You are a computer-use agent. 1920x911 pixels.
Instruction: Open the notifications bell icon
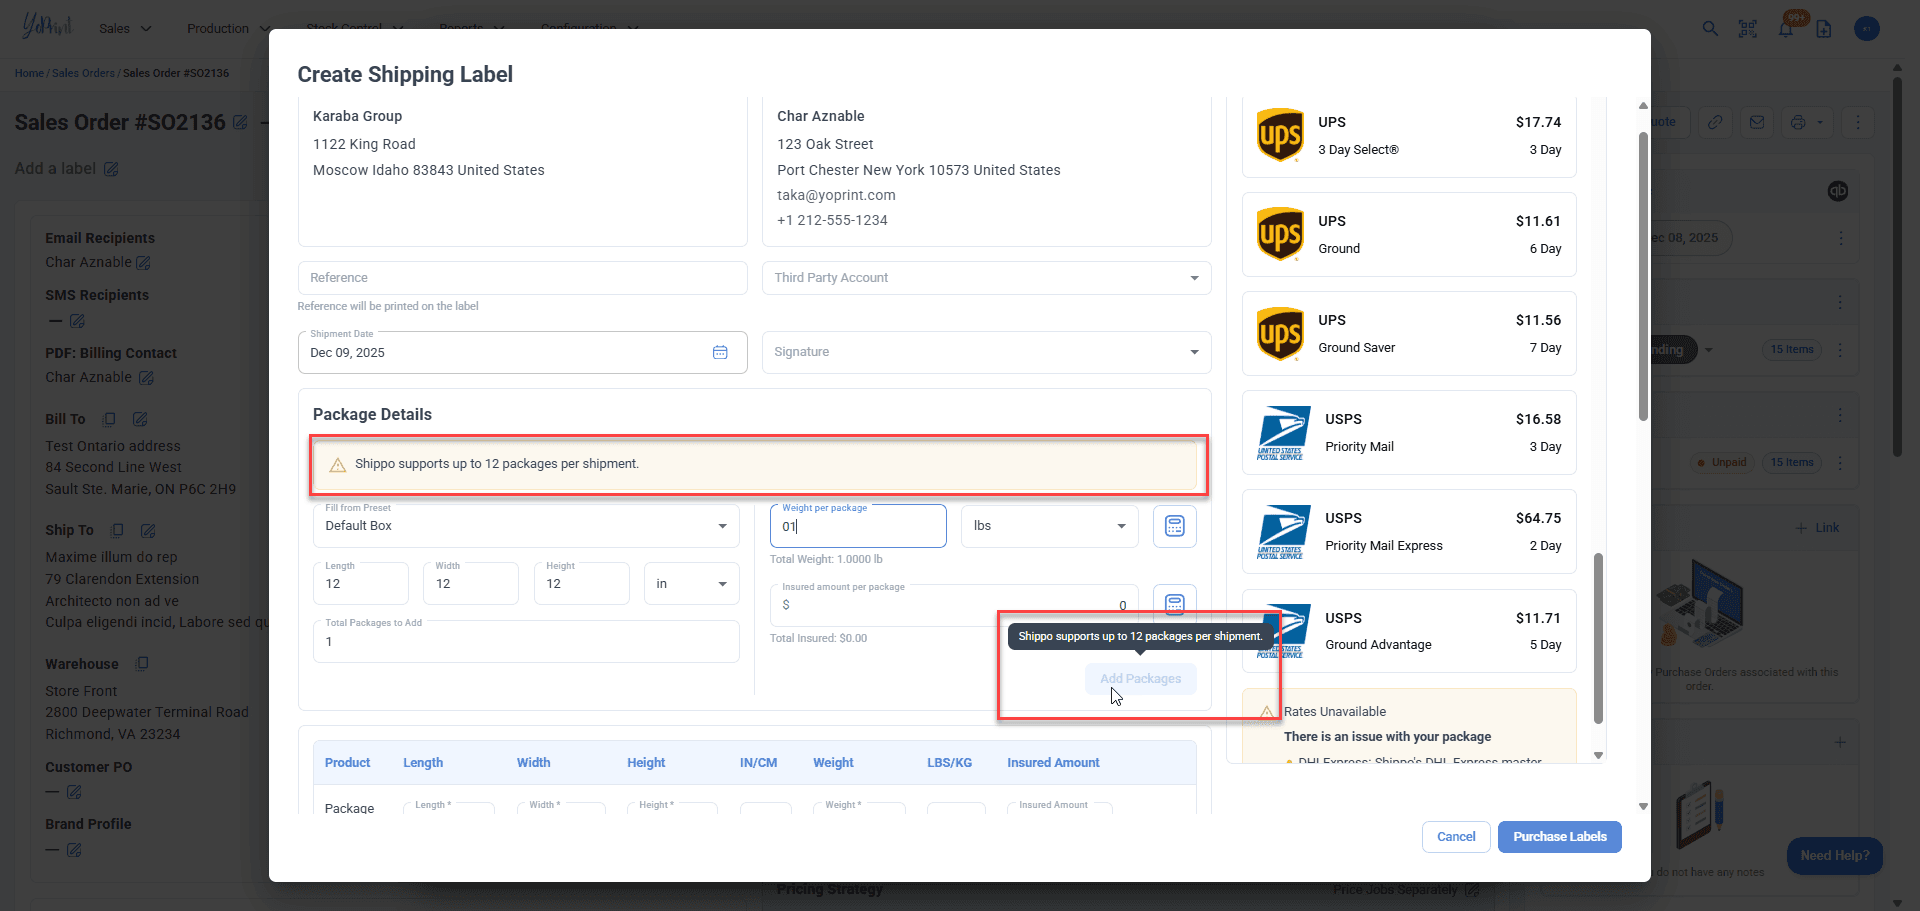point(1786,29)
